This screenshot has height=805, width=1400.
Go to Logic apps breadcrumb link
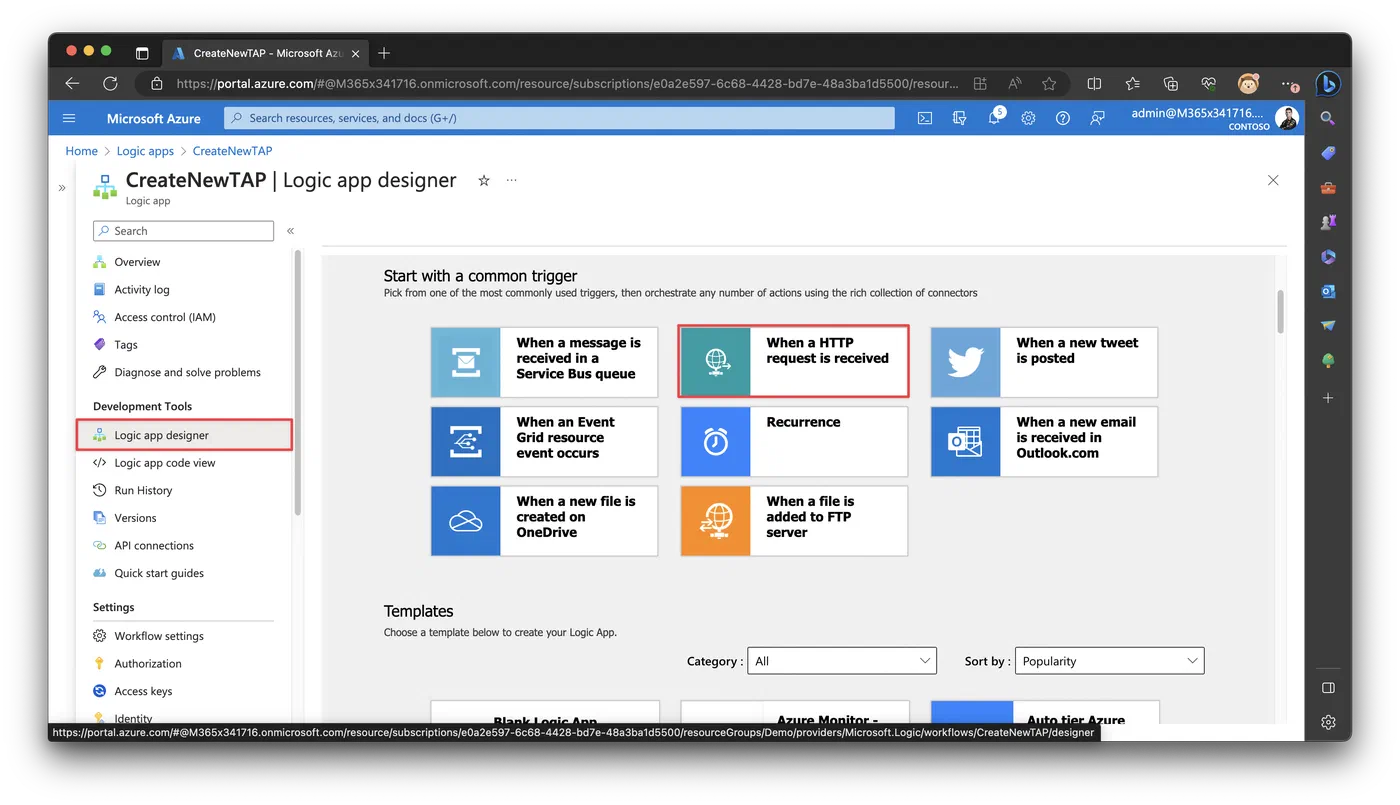[x=145, y=151]
